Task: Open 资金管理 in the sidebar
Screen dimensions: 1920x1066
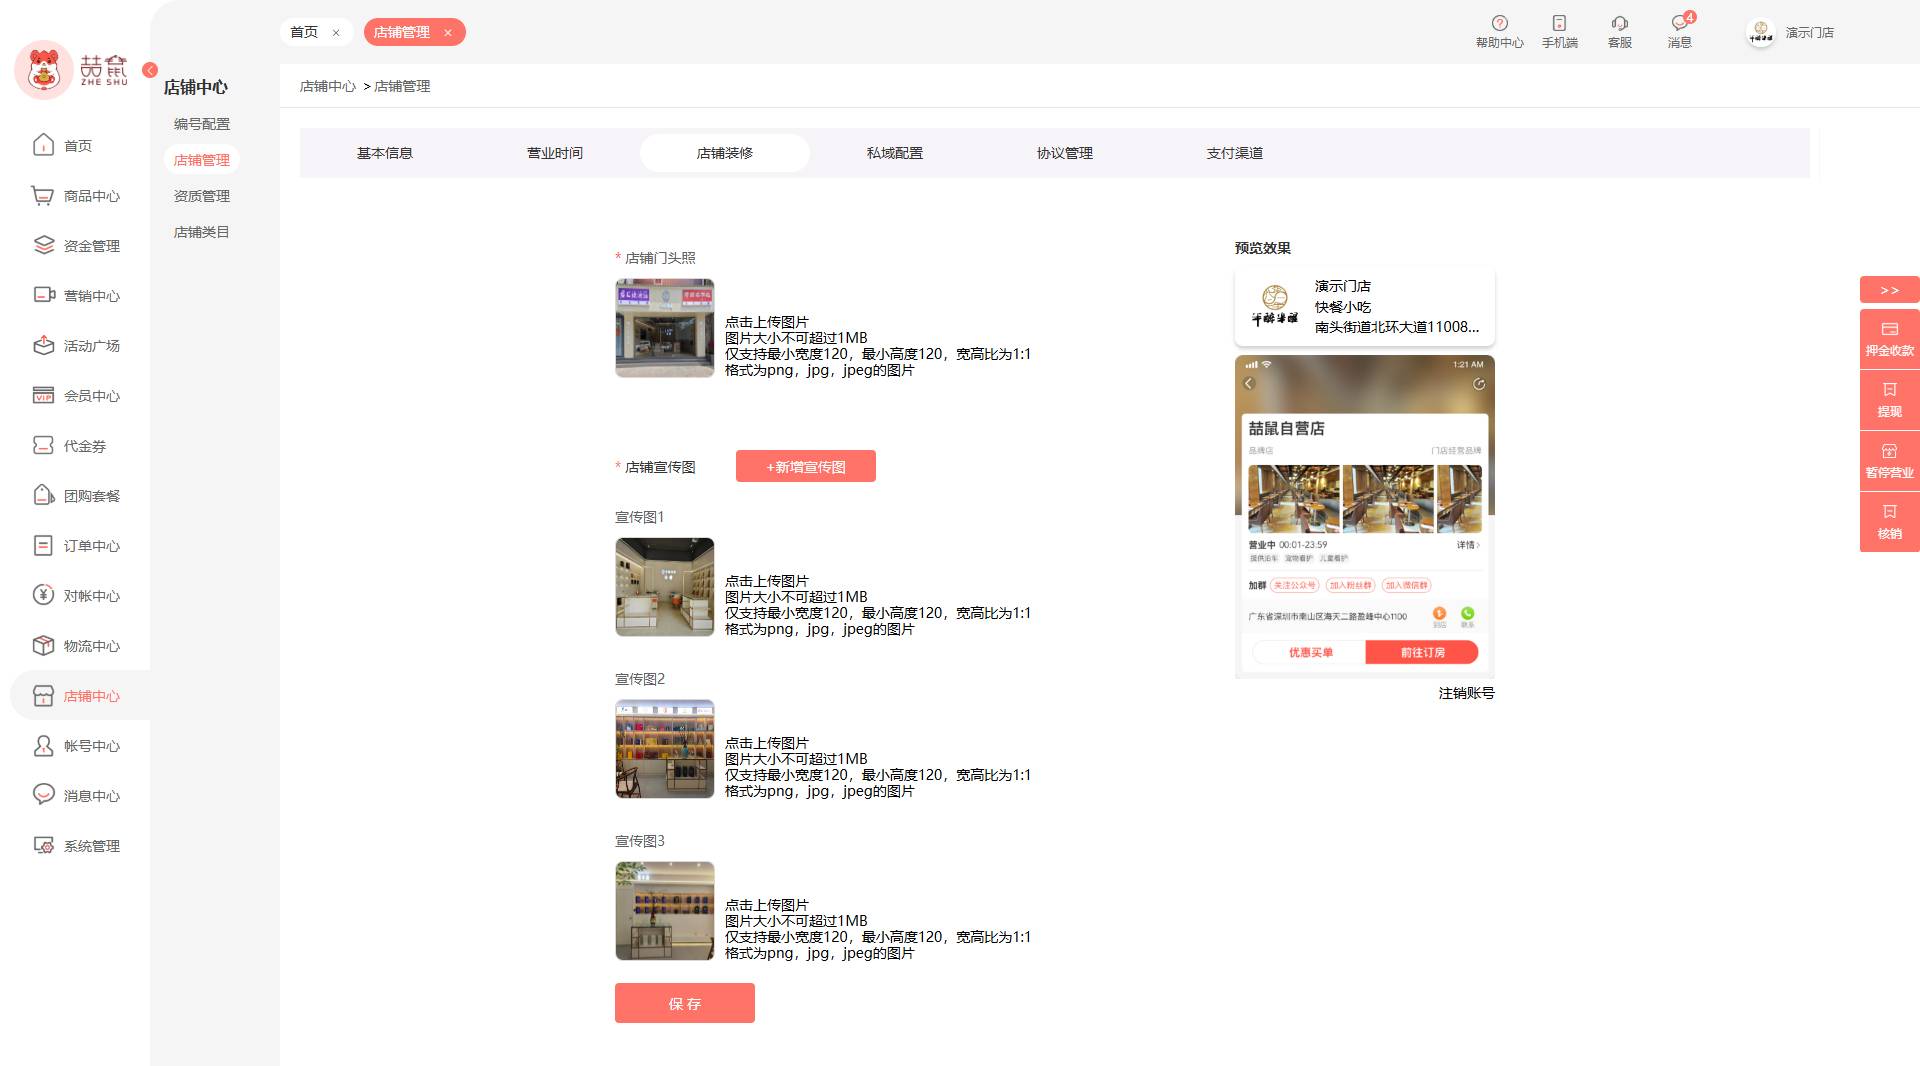Action: 76,246
